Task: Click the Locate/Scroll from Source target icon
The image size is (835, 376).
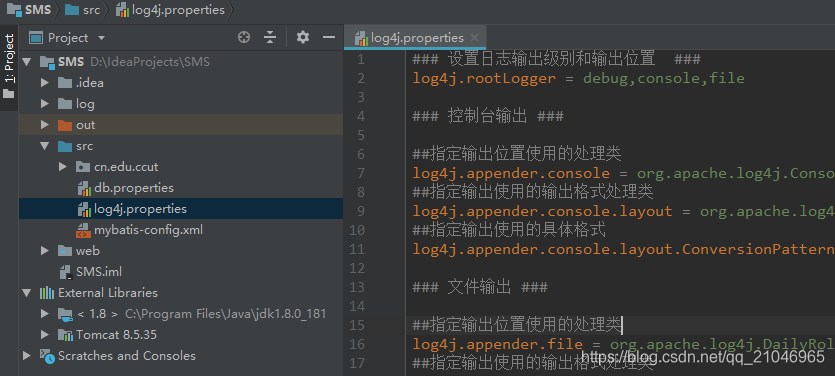Action: [244, 37]
